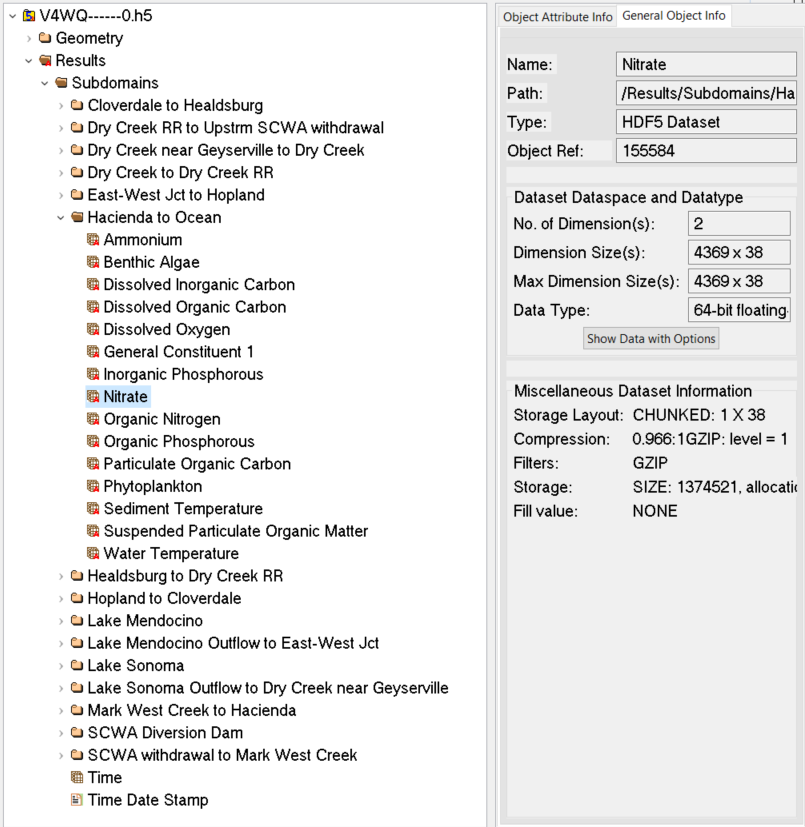The height and width of the screenshot is (827, 805).
Task: Click the Time Date Stamp dataset icon
Action: pos(78,800)
